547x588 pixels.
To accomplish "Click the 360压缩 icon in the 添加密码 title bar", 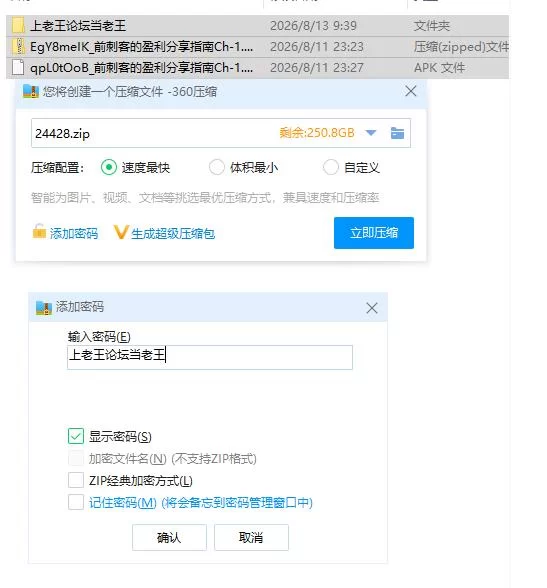I will (x=44, y=308).
